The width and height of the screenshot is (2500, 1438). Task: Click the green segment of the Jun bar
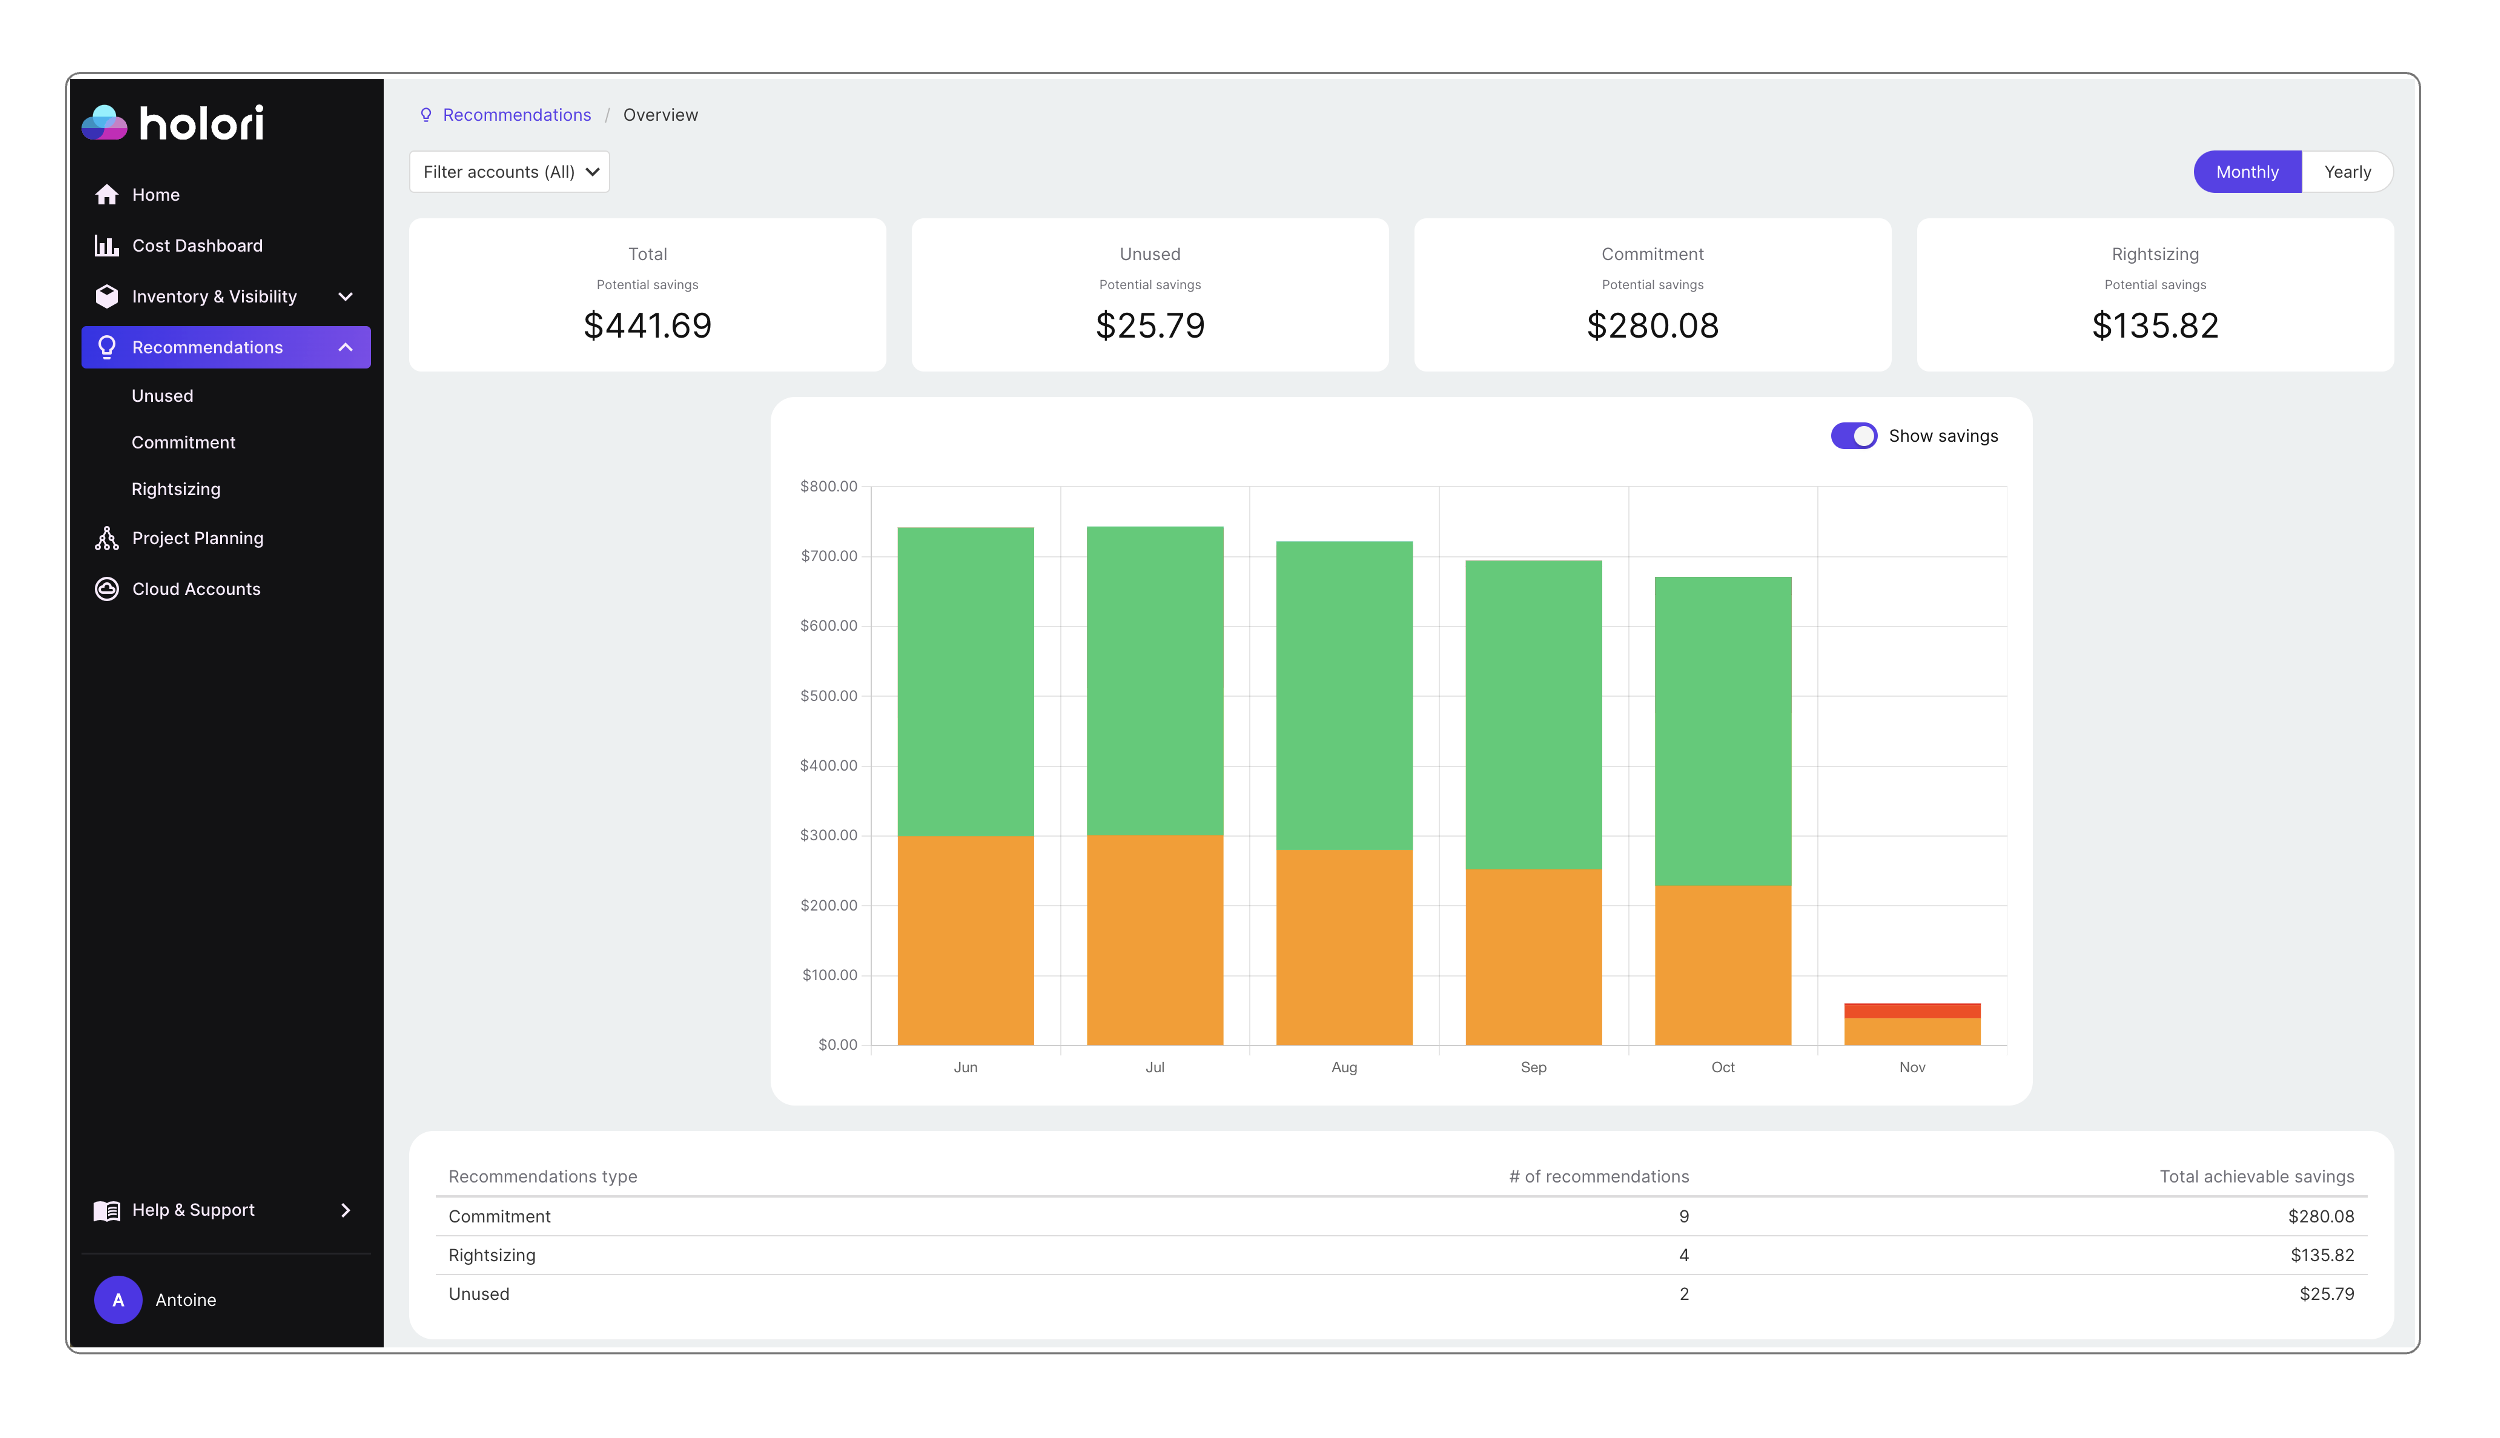pyautogui.click(x=966, y=681)
